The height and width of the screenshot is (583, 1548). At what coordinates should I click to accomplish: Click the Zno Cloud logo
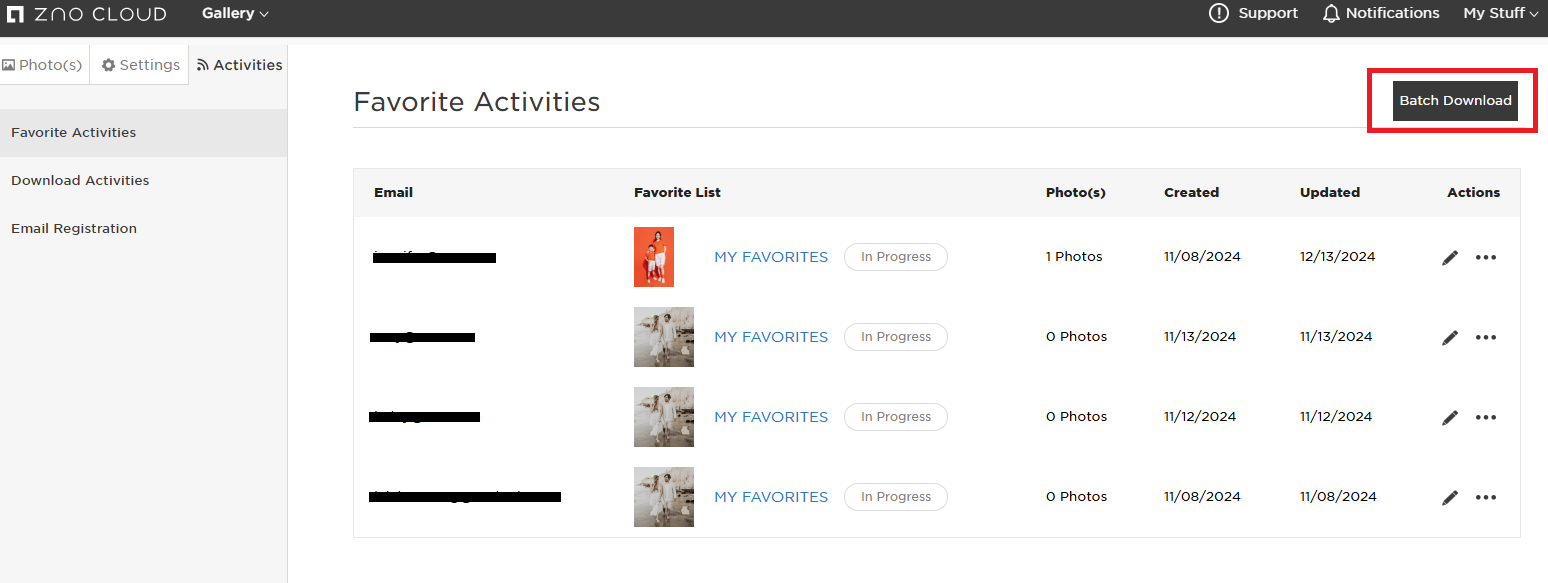[x=86, y=14]
